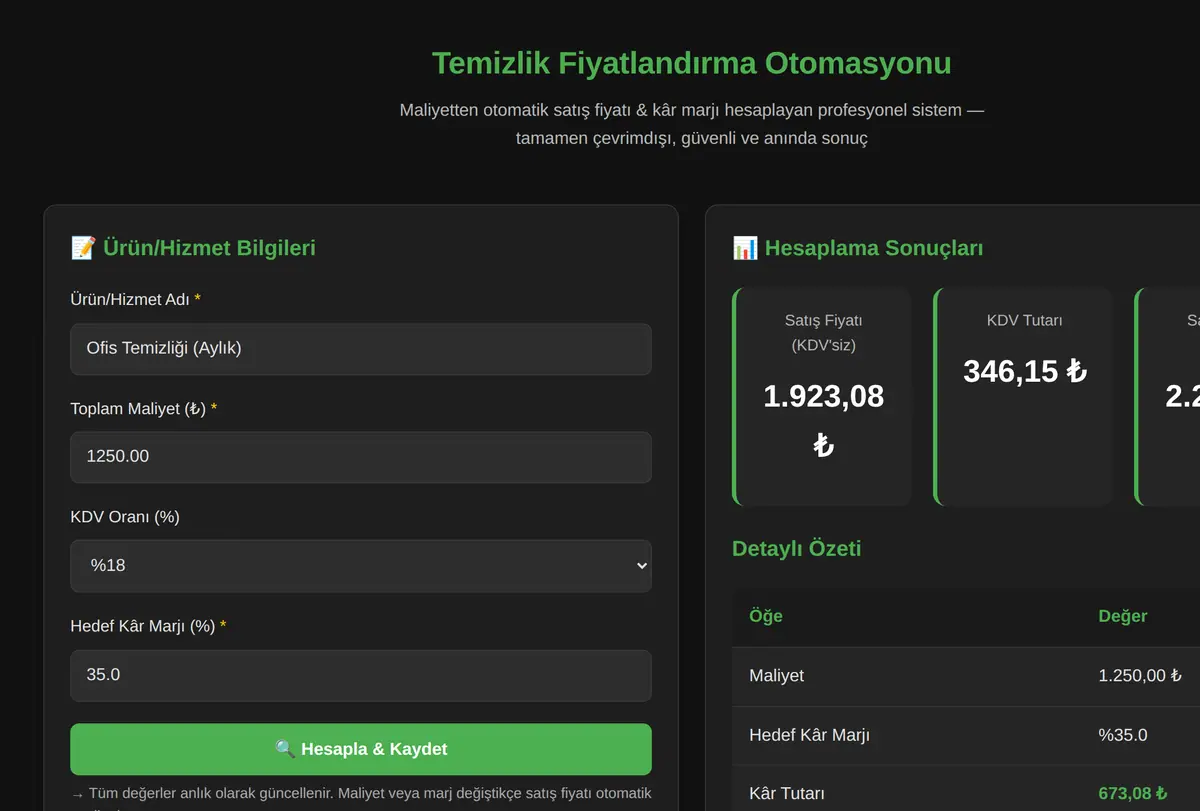Click the Hesapla & Kaydet button

[360, 749]
